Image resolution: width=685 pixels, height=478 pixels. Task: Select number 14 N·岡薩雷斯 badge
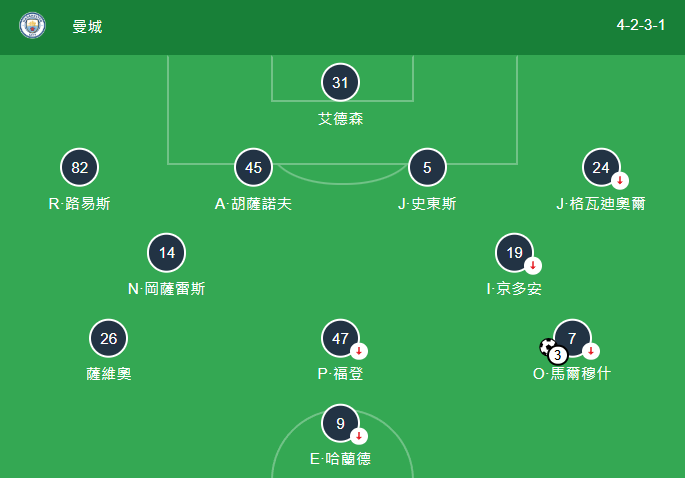coord(166,253)
